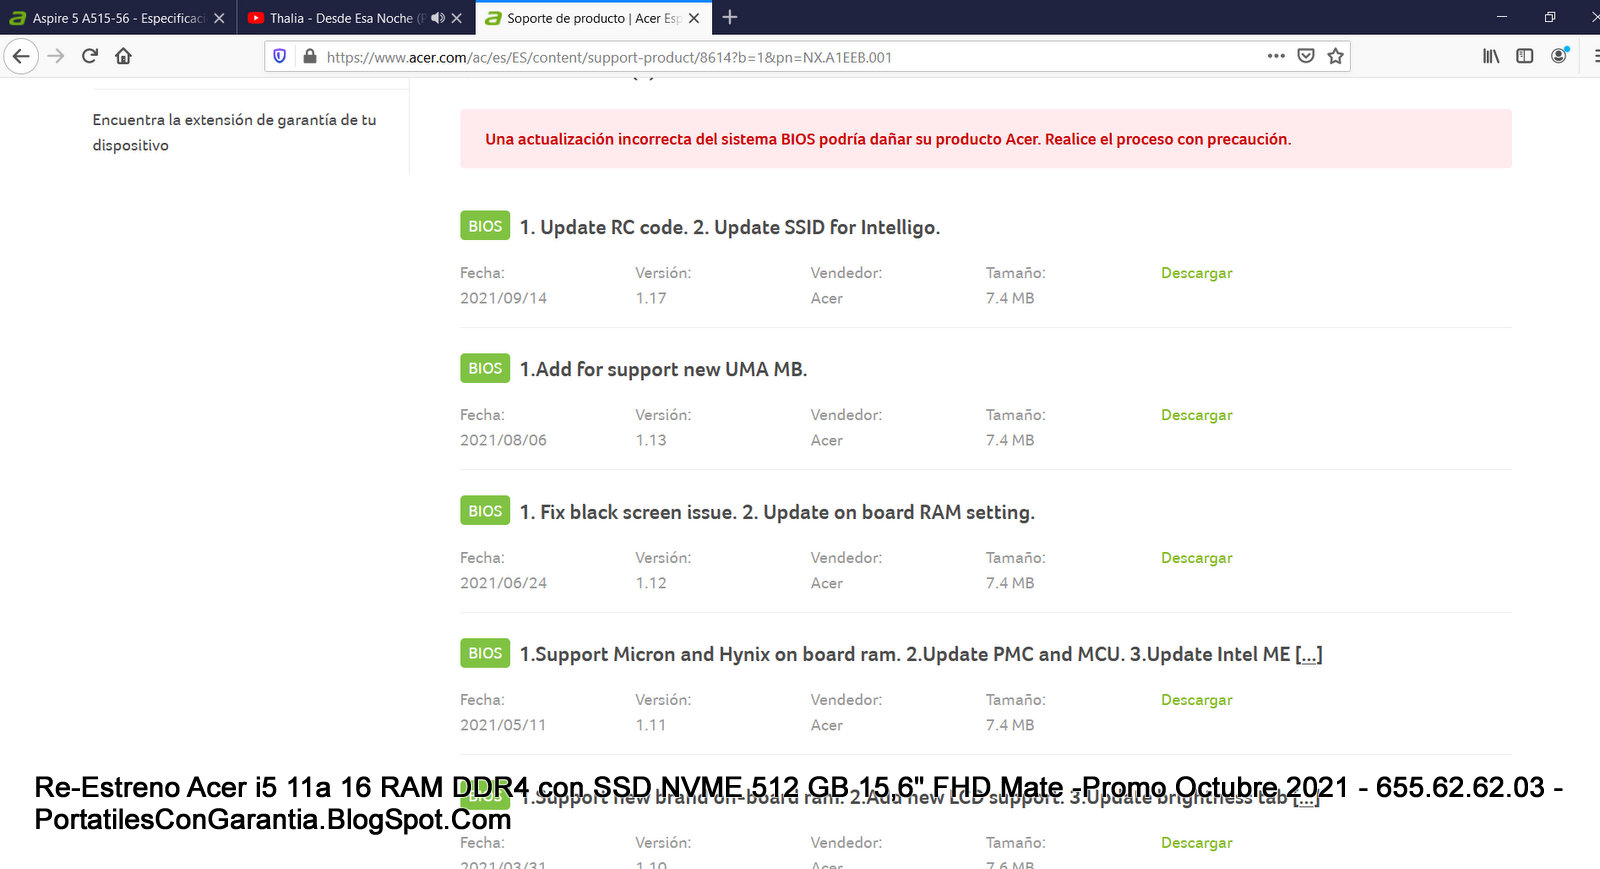Select title '1. Update RC code. 2. Update SSID for Intelligo.'
Screen dimensions: 1600x869
tap(729, 227)
